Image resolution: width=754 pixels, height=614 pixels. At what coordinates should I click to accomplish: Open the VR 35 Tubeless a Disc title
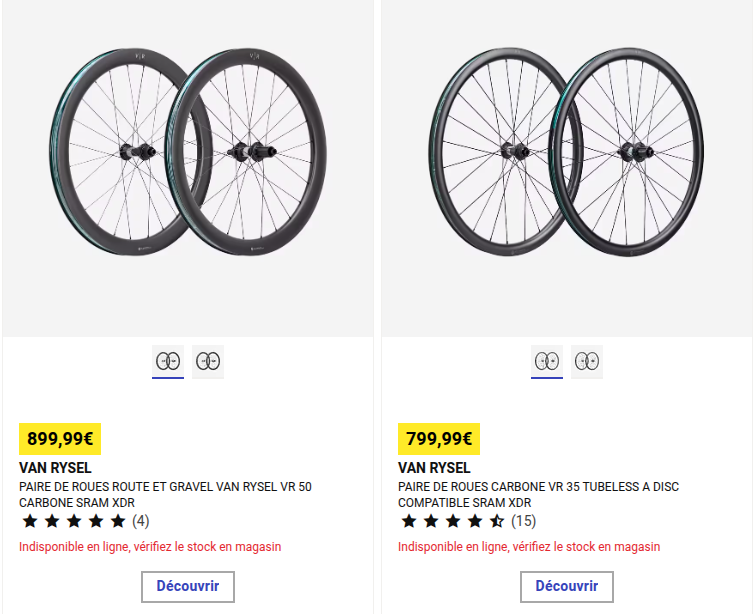[538, 495]
